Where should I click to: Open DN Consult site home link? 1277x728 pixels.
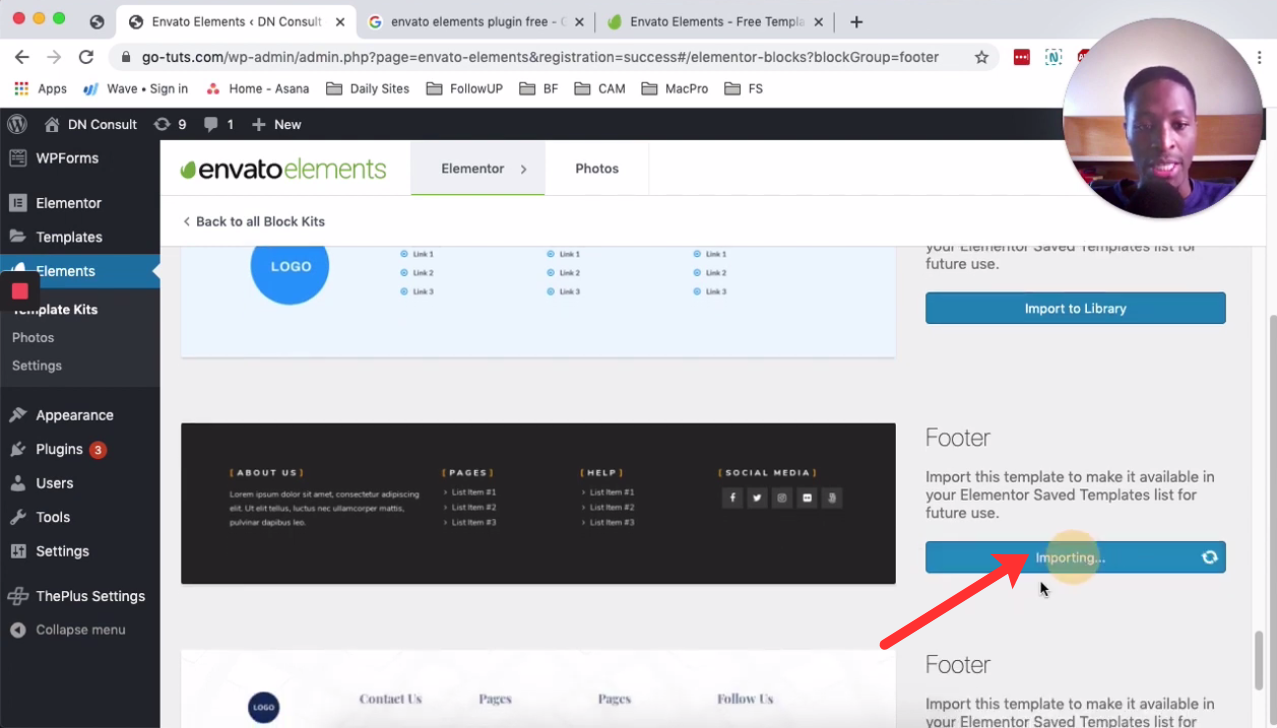[90, 124]
